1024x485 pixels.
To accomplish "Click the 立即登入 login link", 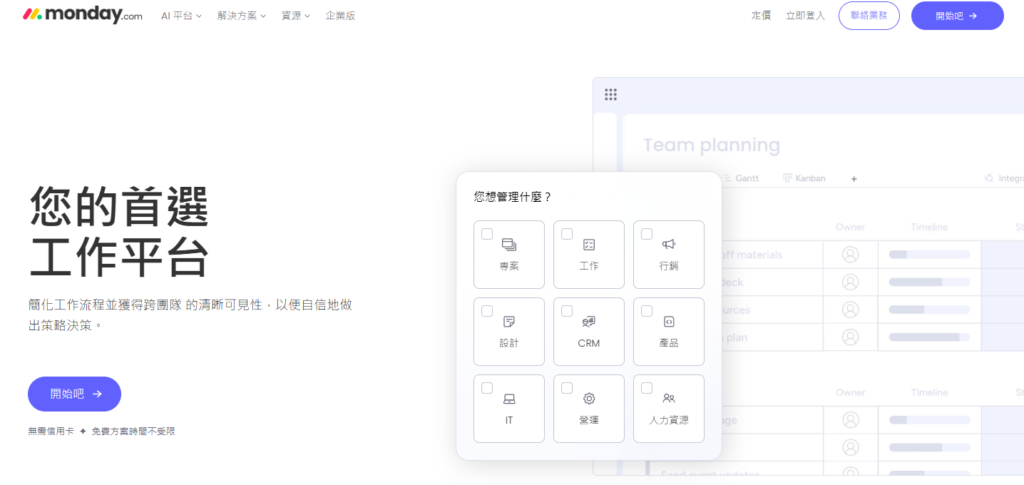I will pos(805,16).
